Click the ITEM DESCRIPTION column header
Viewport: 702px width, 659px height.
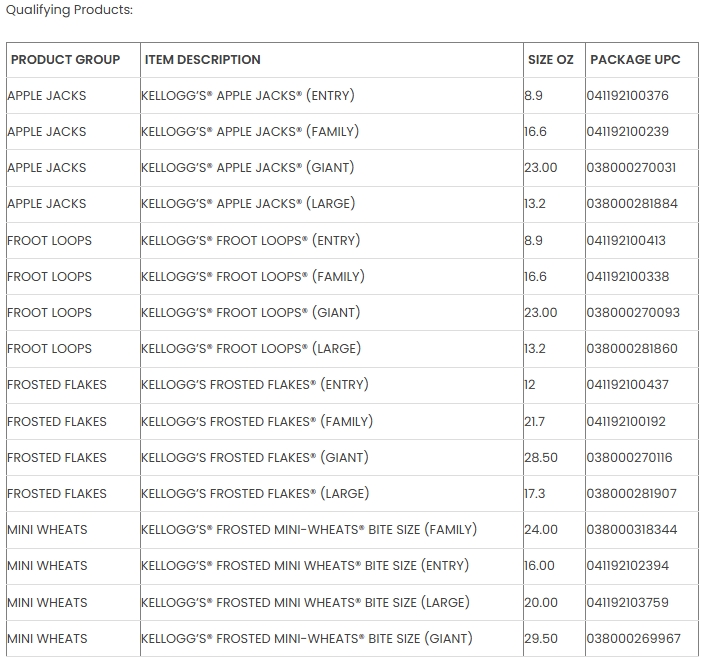[x=203, y=60]
